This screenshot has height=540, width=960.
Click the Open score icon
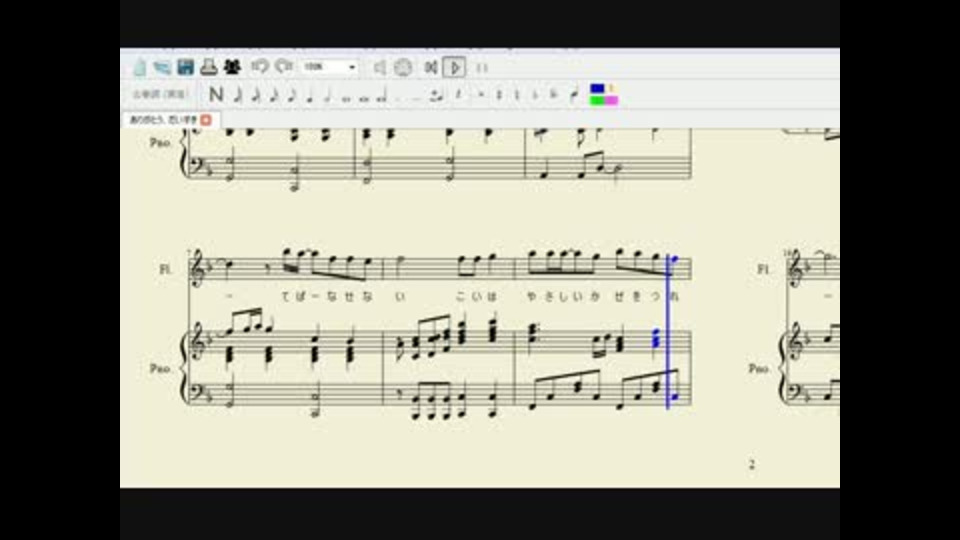162,67
